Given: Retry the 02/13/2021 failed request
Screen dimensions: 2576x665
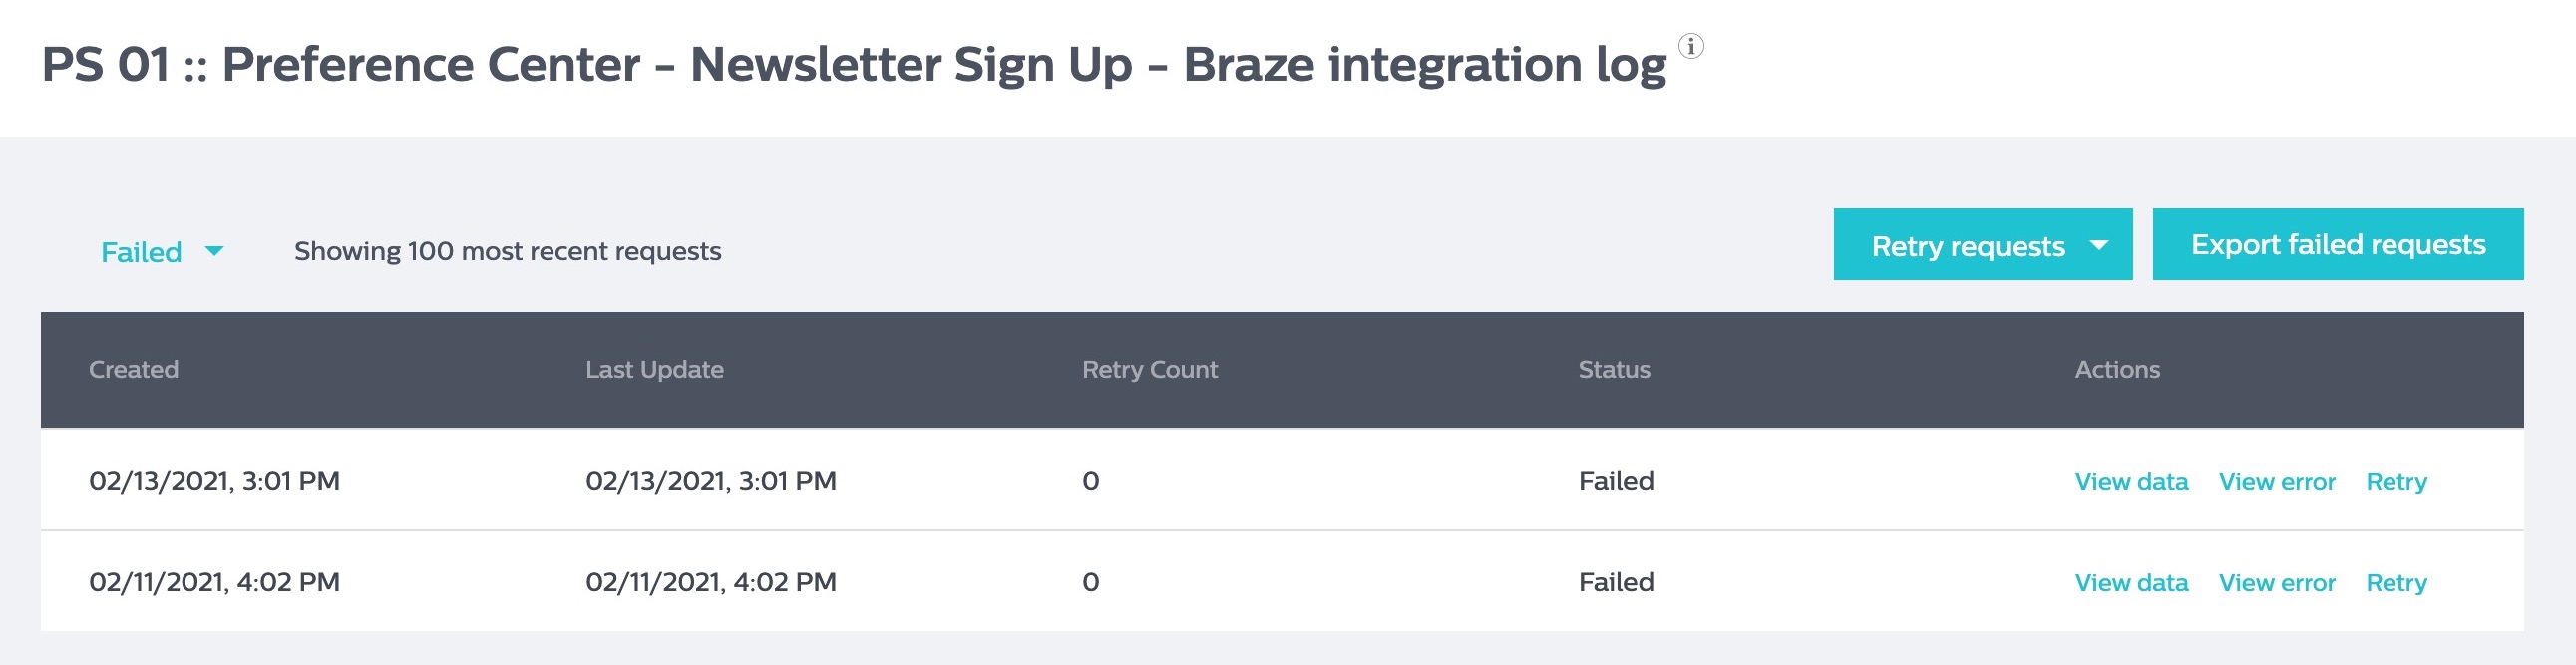Looking at the screenshot, I should click(2395, 481).
